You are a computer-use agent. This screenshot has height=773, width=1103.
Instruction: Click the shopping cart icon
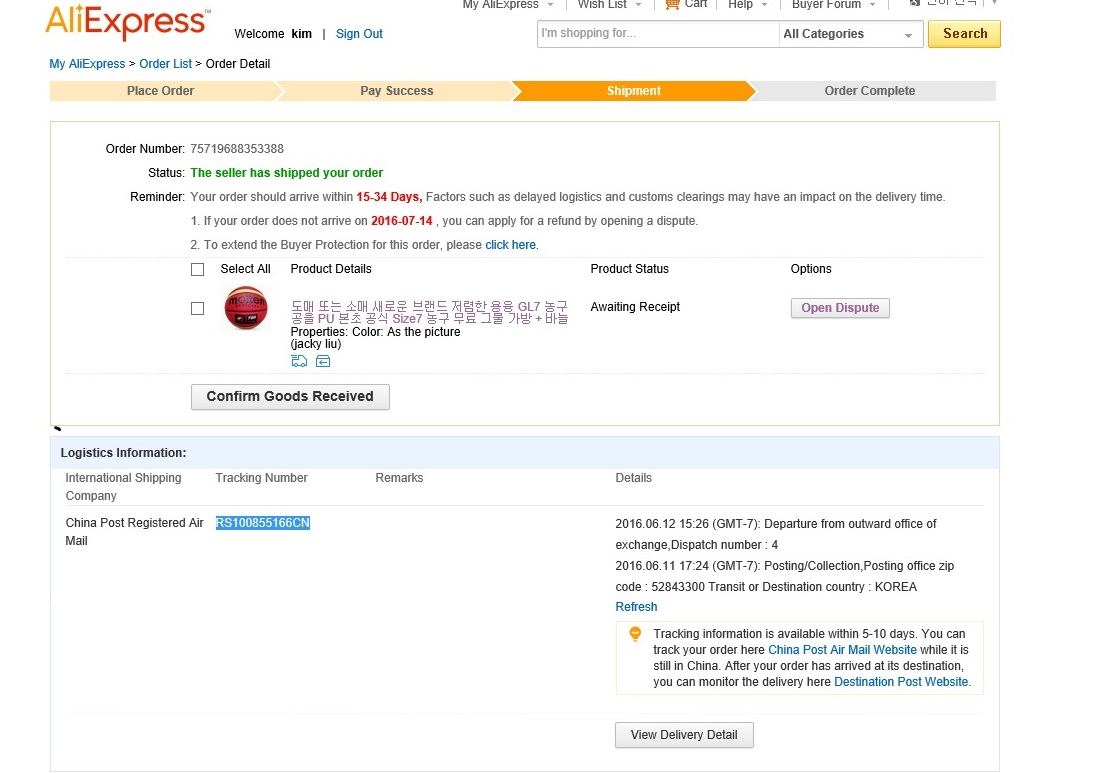click(673, 4)
